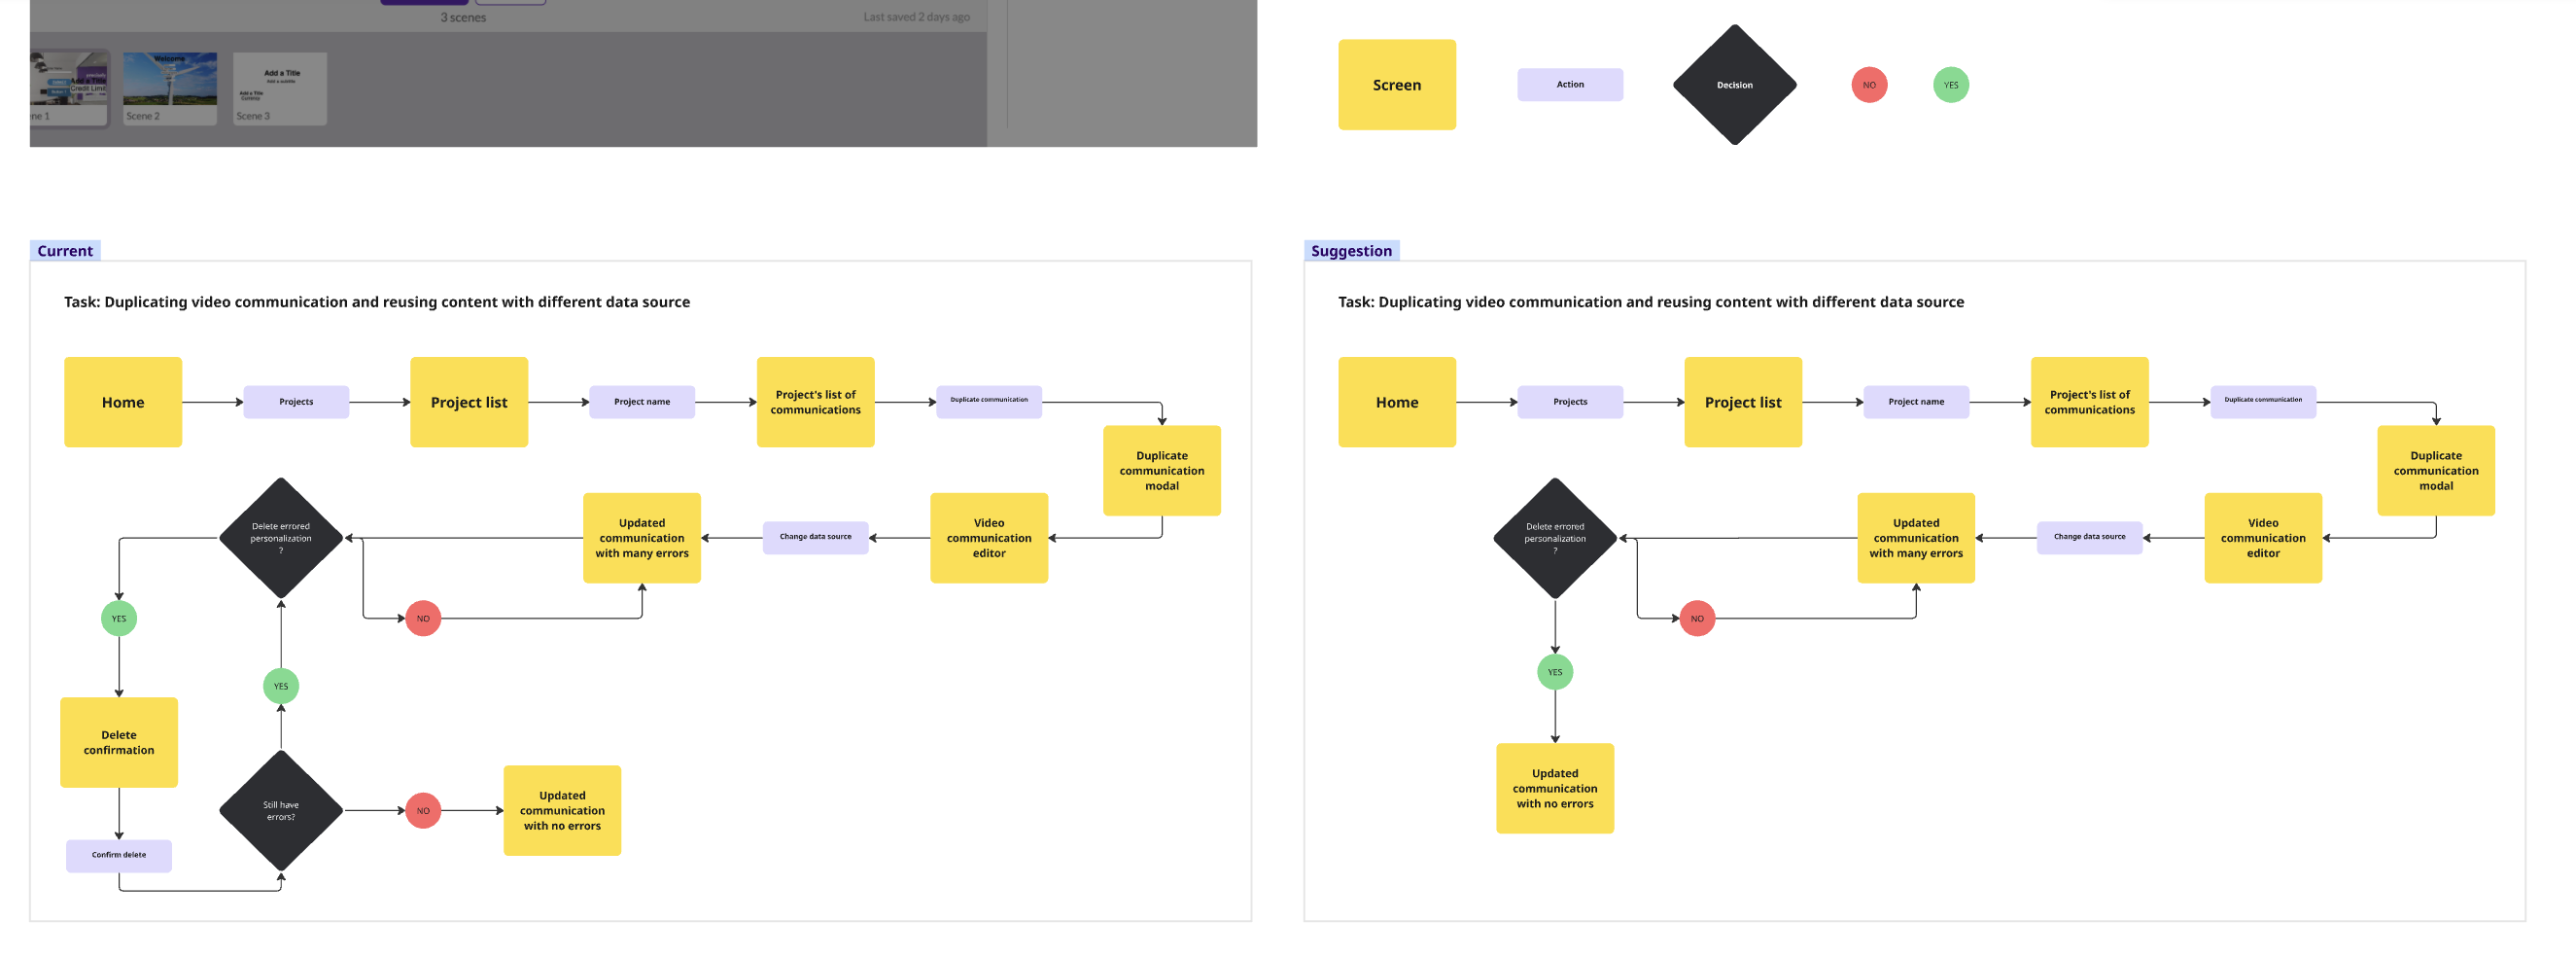Click the green YES legend circle
Viewport: 2576px width, 957px height.
pos(1949,85)
